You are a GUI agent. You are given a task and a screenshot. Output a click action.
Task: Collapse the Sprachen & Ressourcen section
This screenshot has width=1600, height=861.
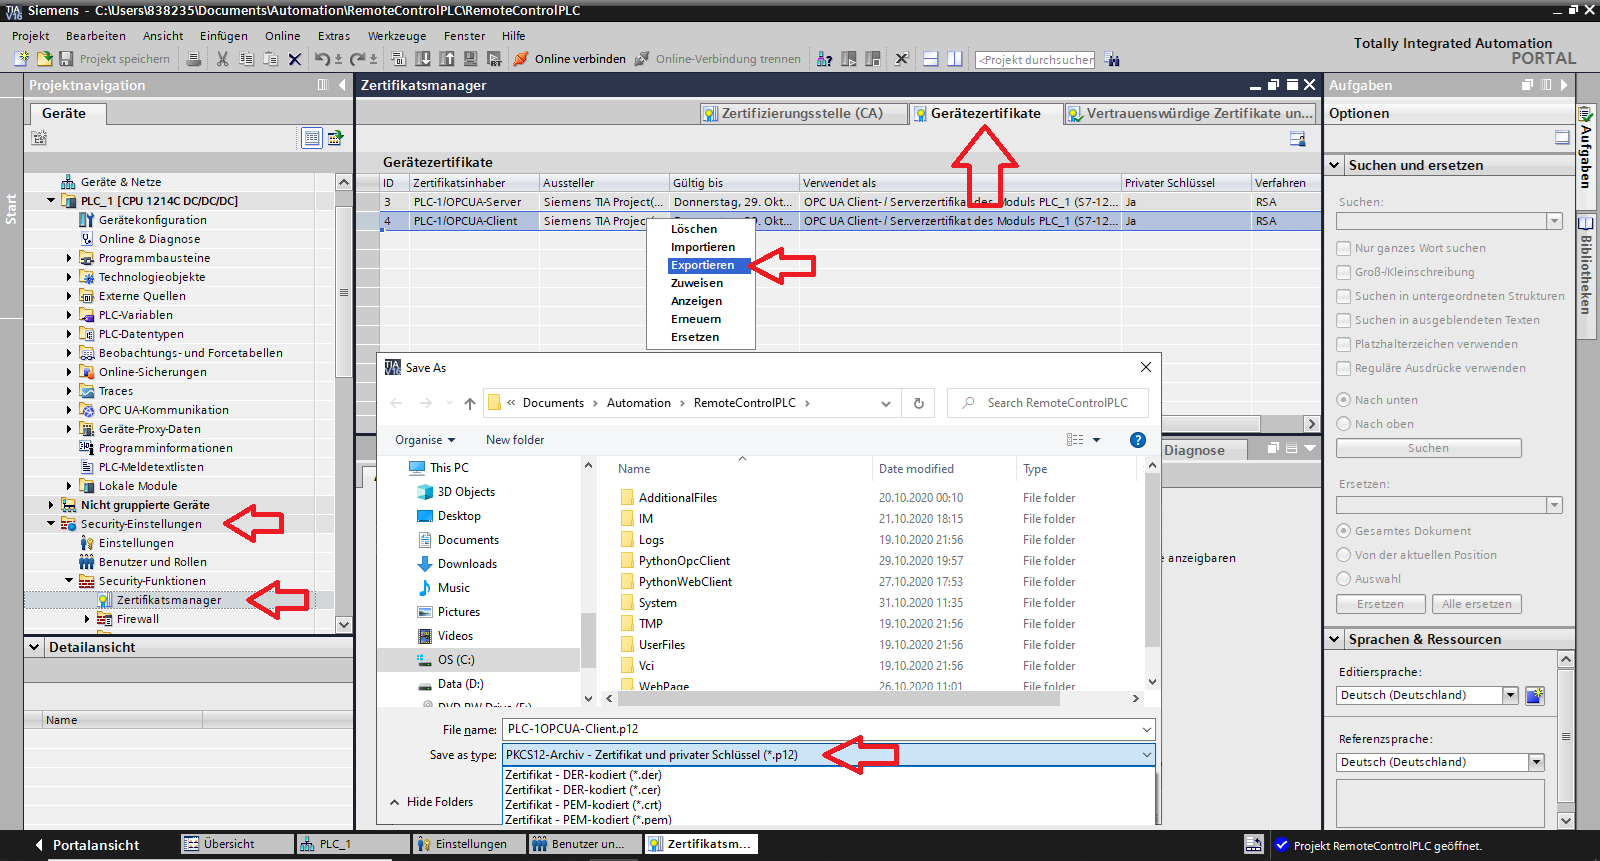point(1334,639)
